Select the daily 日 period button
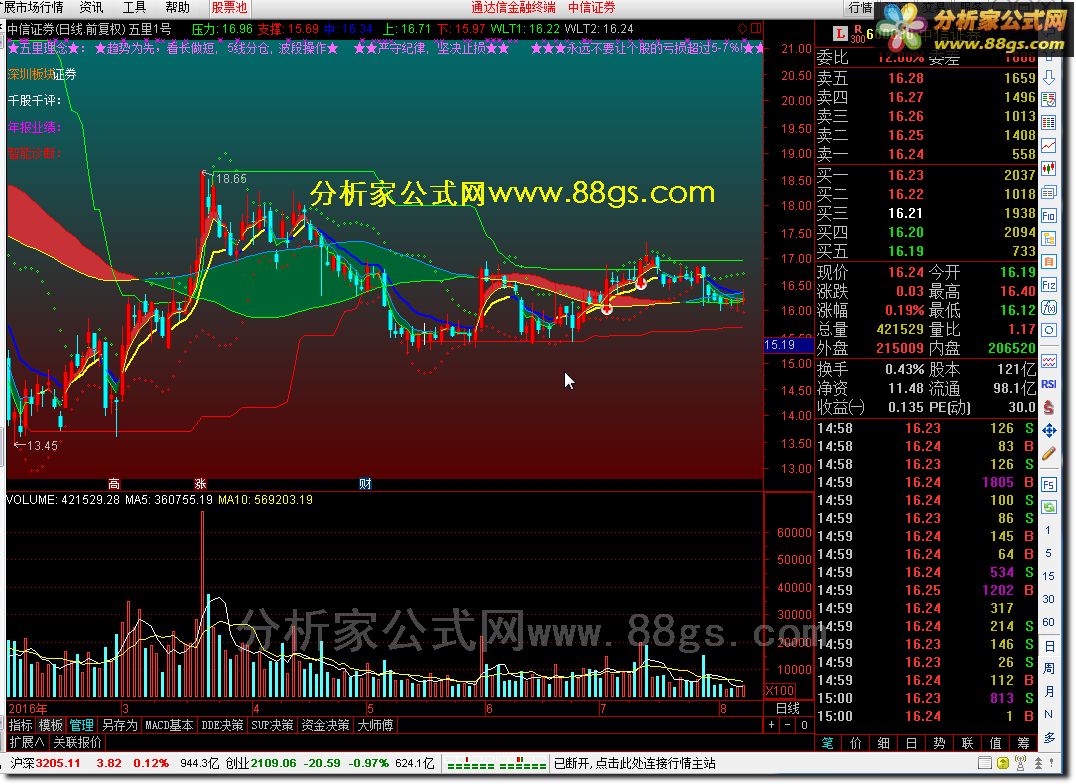 [x=1049, y=646]
